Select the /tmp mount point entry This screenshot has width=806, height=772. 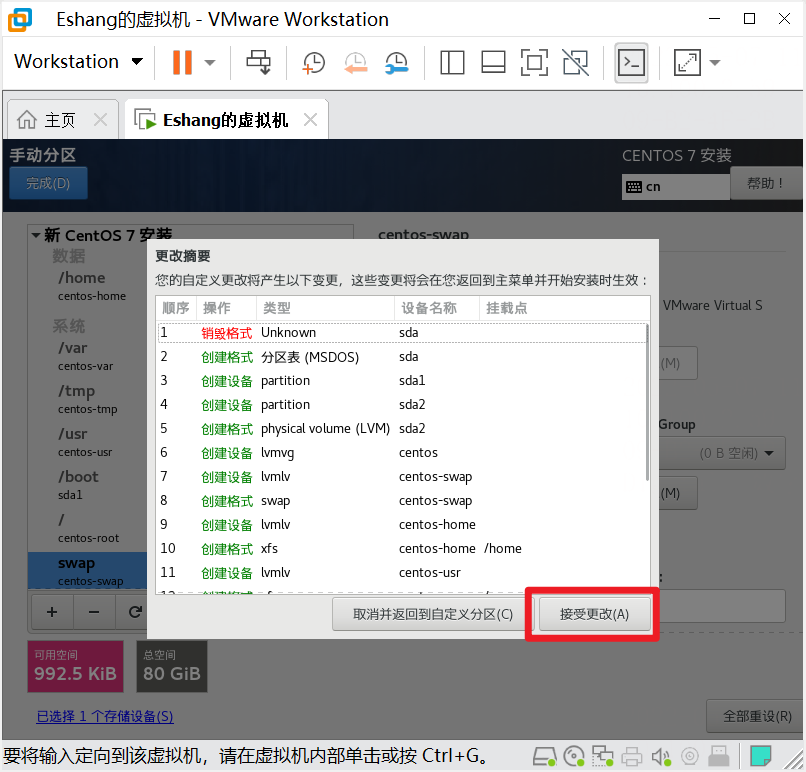pos(87,399)
